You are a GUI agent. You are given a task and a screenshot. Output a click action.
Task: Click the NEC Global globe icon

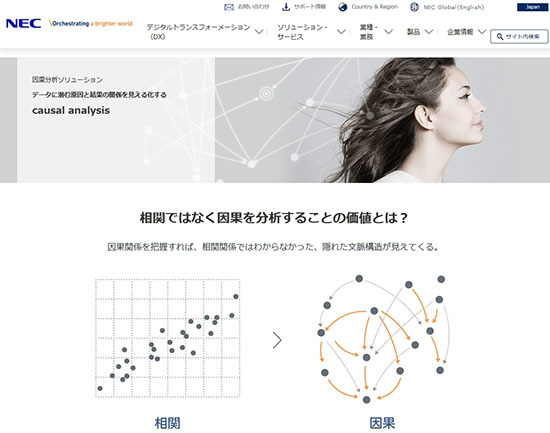tap(414, 7)
